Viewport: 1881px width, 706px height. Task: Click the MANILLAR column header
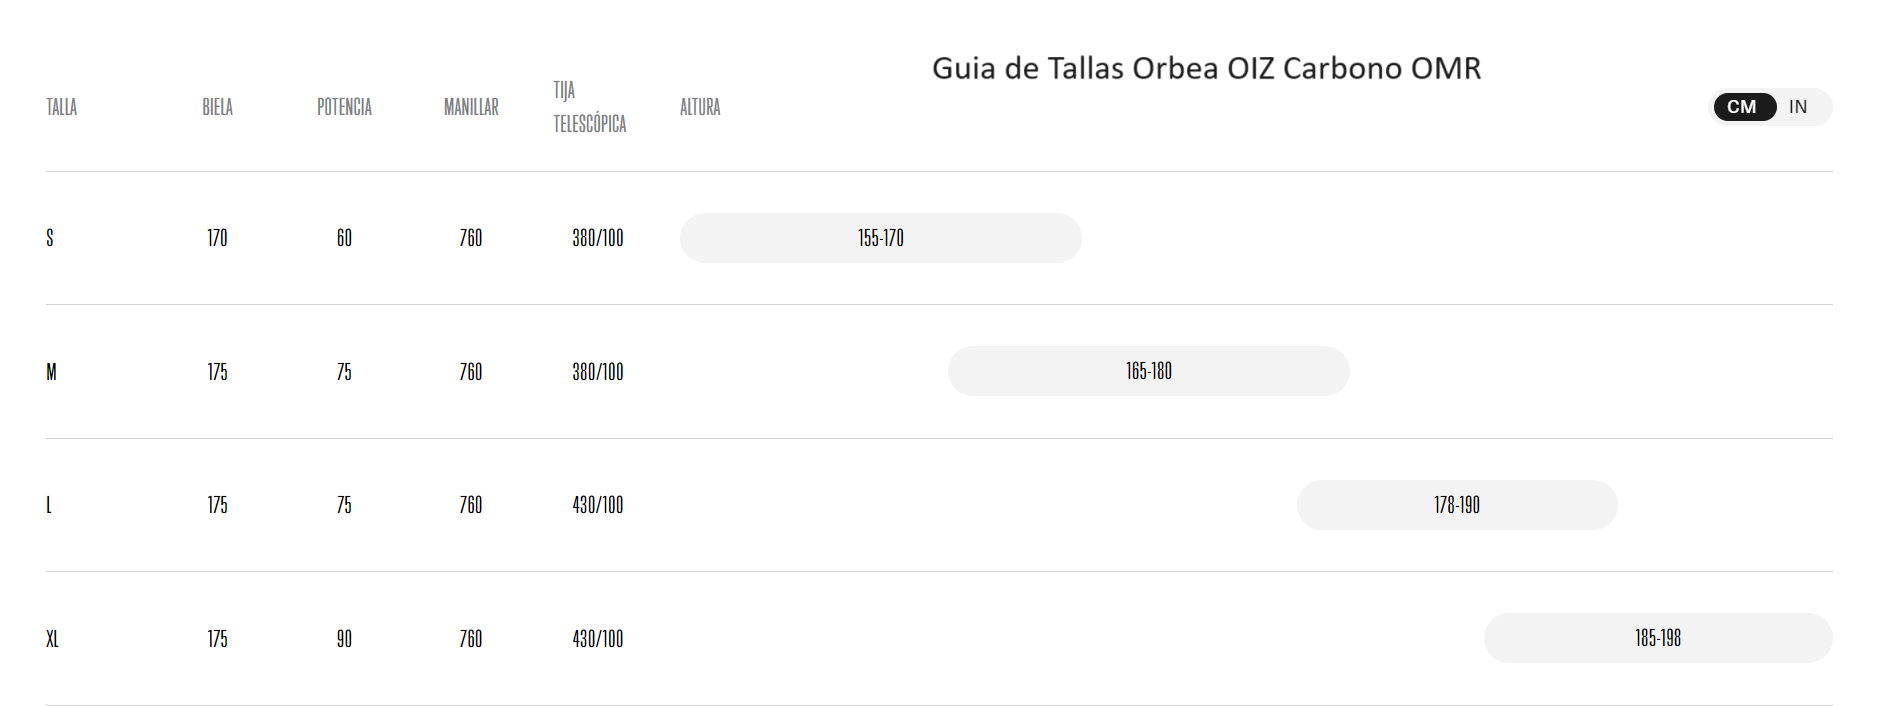point(471,107)
